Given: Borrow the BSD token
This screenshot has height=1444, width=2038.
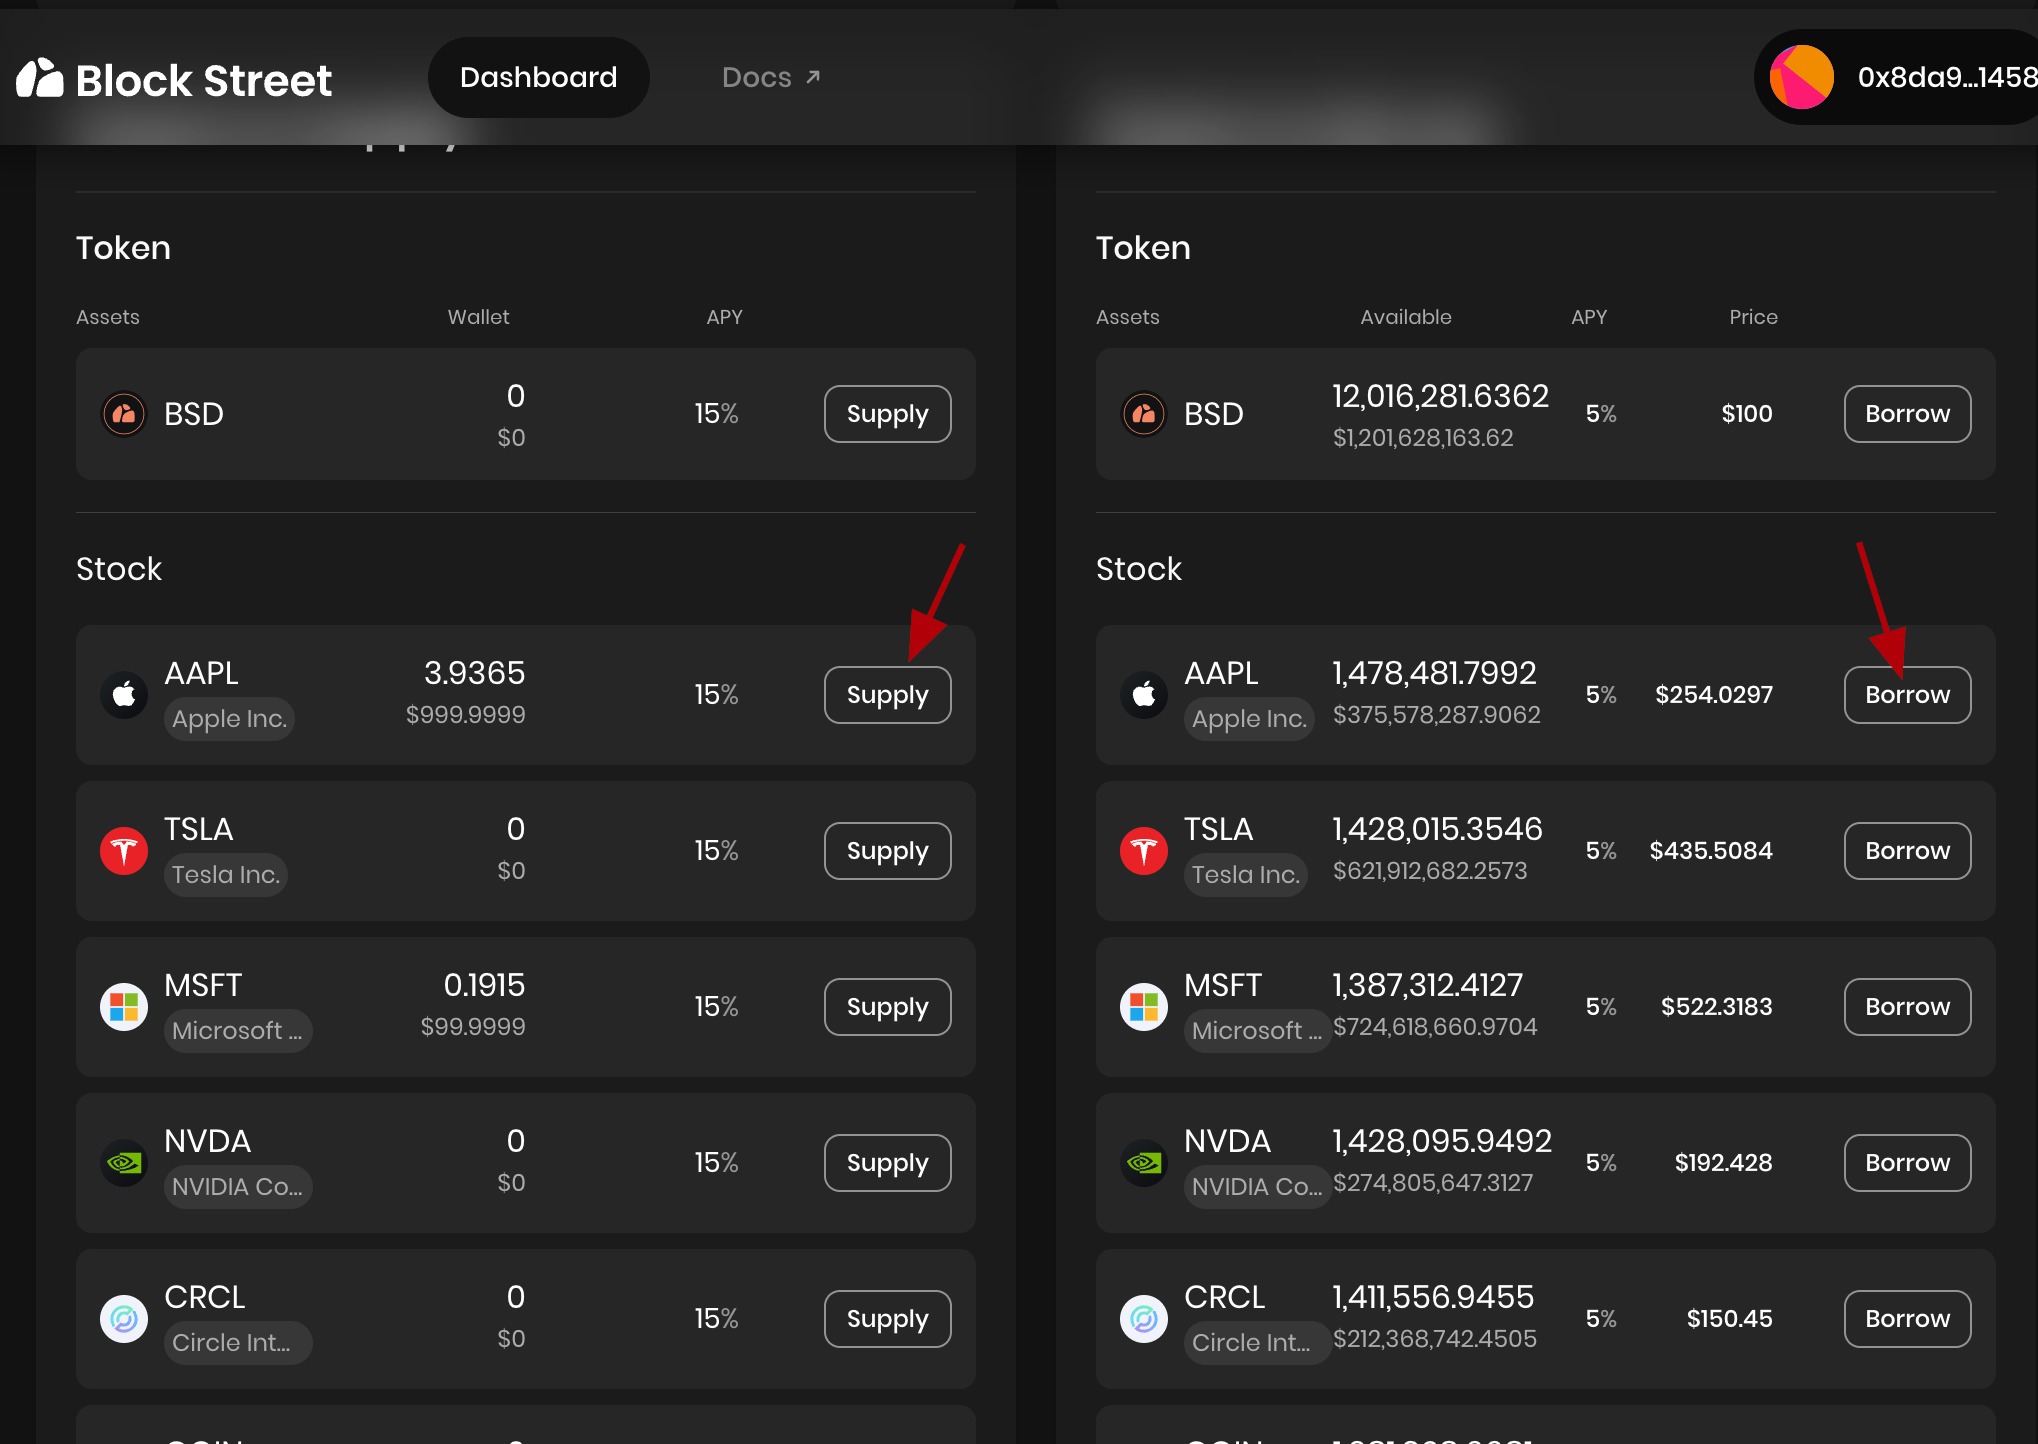Looking at the screenshot, I should coord(1907,414).
